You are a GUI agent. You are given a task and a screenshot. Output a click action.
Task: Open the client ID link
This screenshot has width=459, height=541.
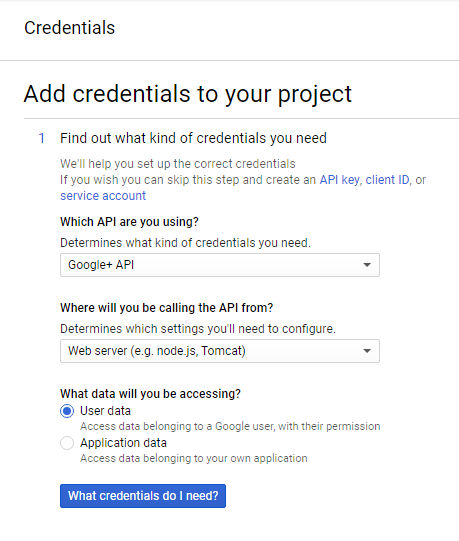click(x=387, y=180)
